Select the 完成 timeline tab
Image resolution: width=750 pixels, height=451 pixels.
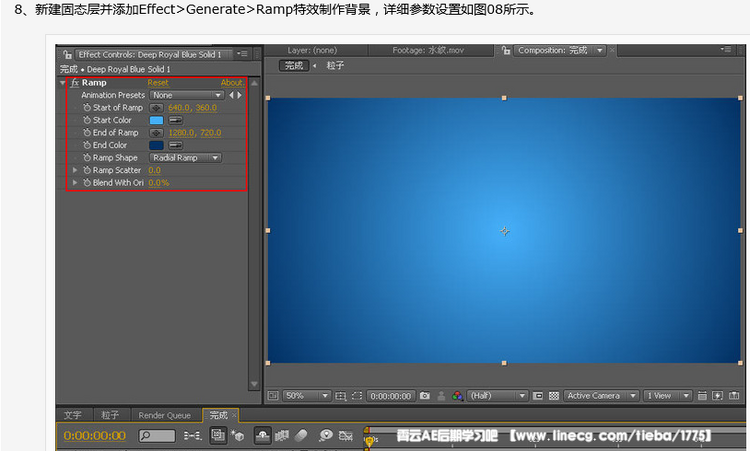[219, 415]
